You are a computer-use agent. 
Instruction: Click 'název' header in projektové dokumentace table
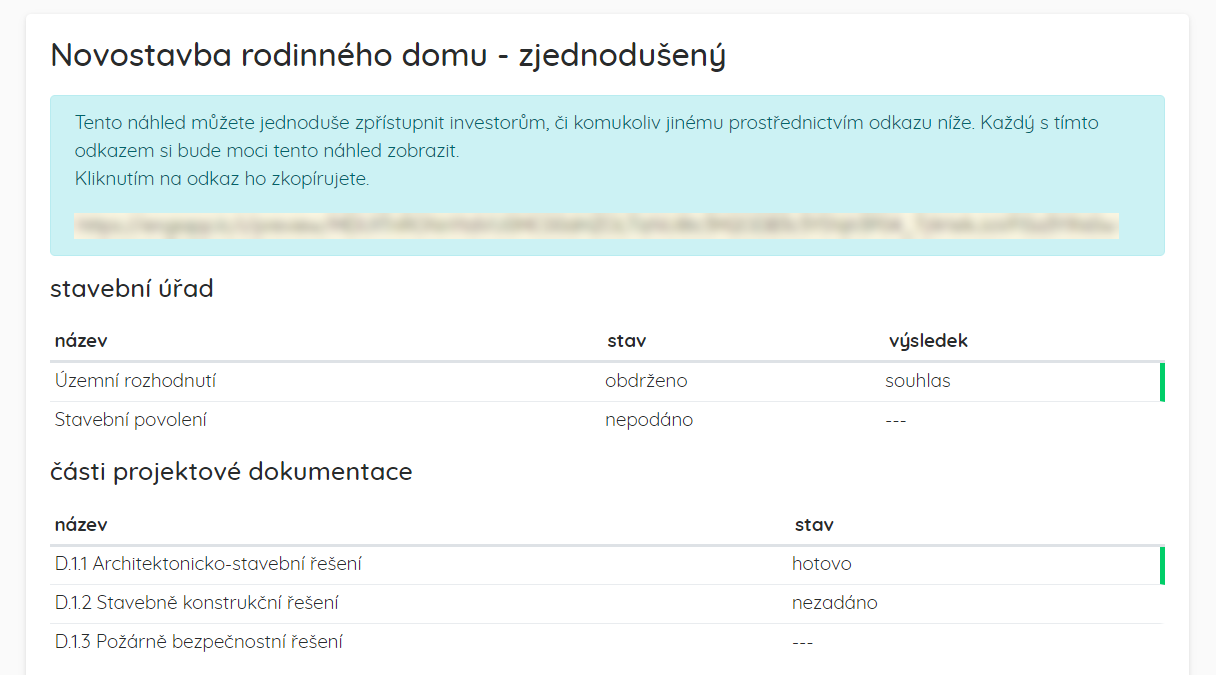point(81,525)
